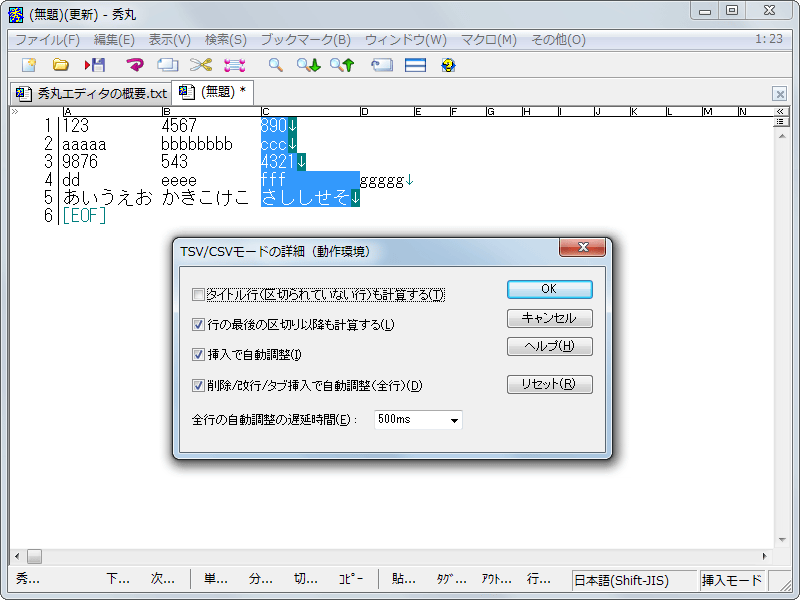This screenshot has height=600, width=800.
Task: Click the ruler left double-arrow icon
Action: point(15,111)
